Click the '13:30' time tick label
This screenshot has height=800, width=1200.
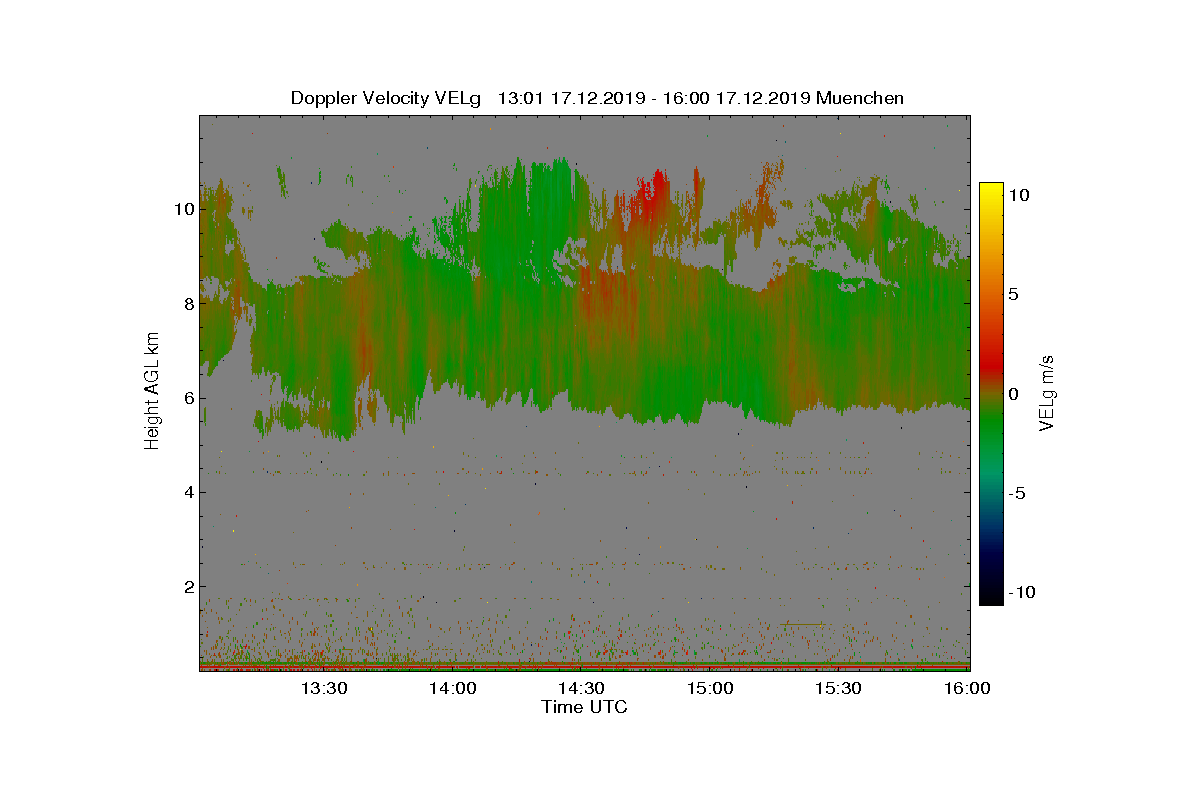coord(324,688)
